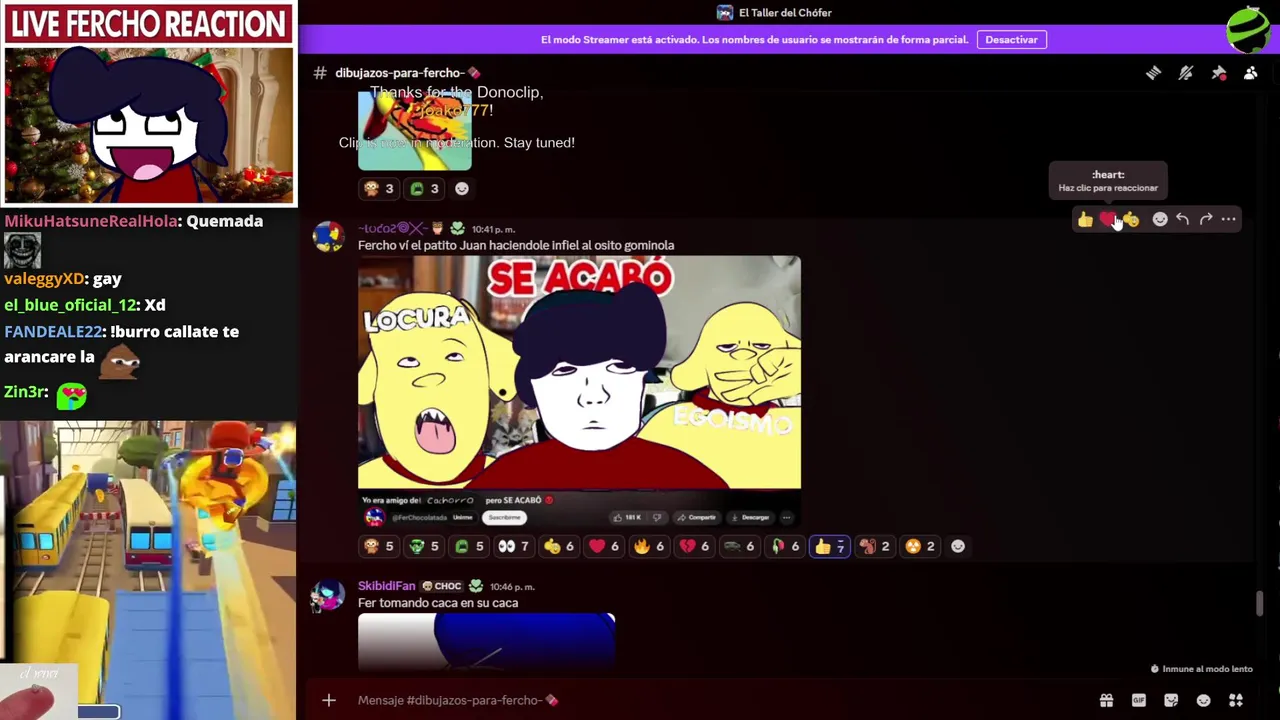Click the CHOC server tag badge

pyautogui.click(x=441, y=586)
